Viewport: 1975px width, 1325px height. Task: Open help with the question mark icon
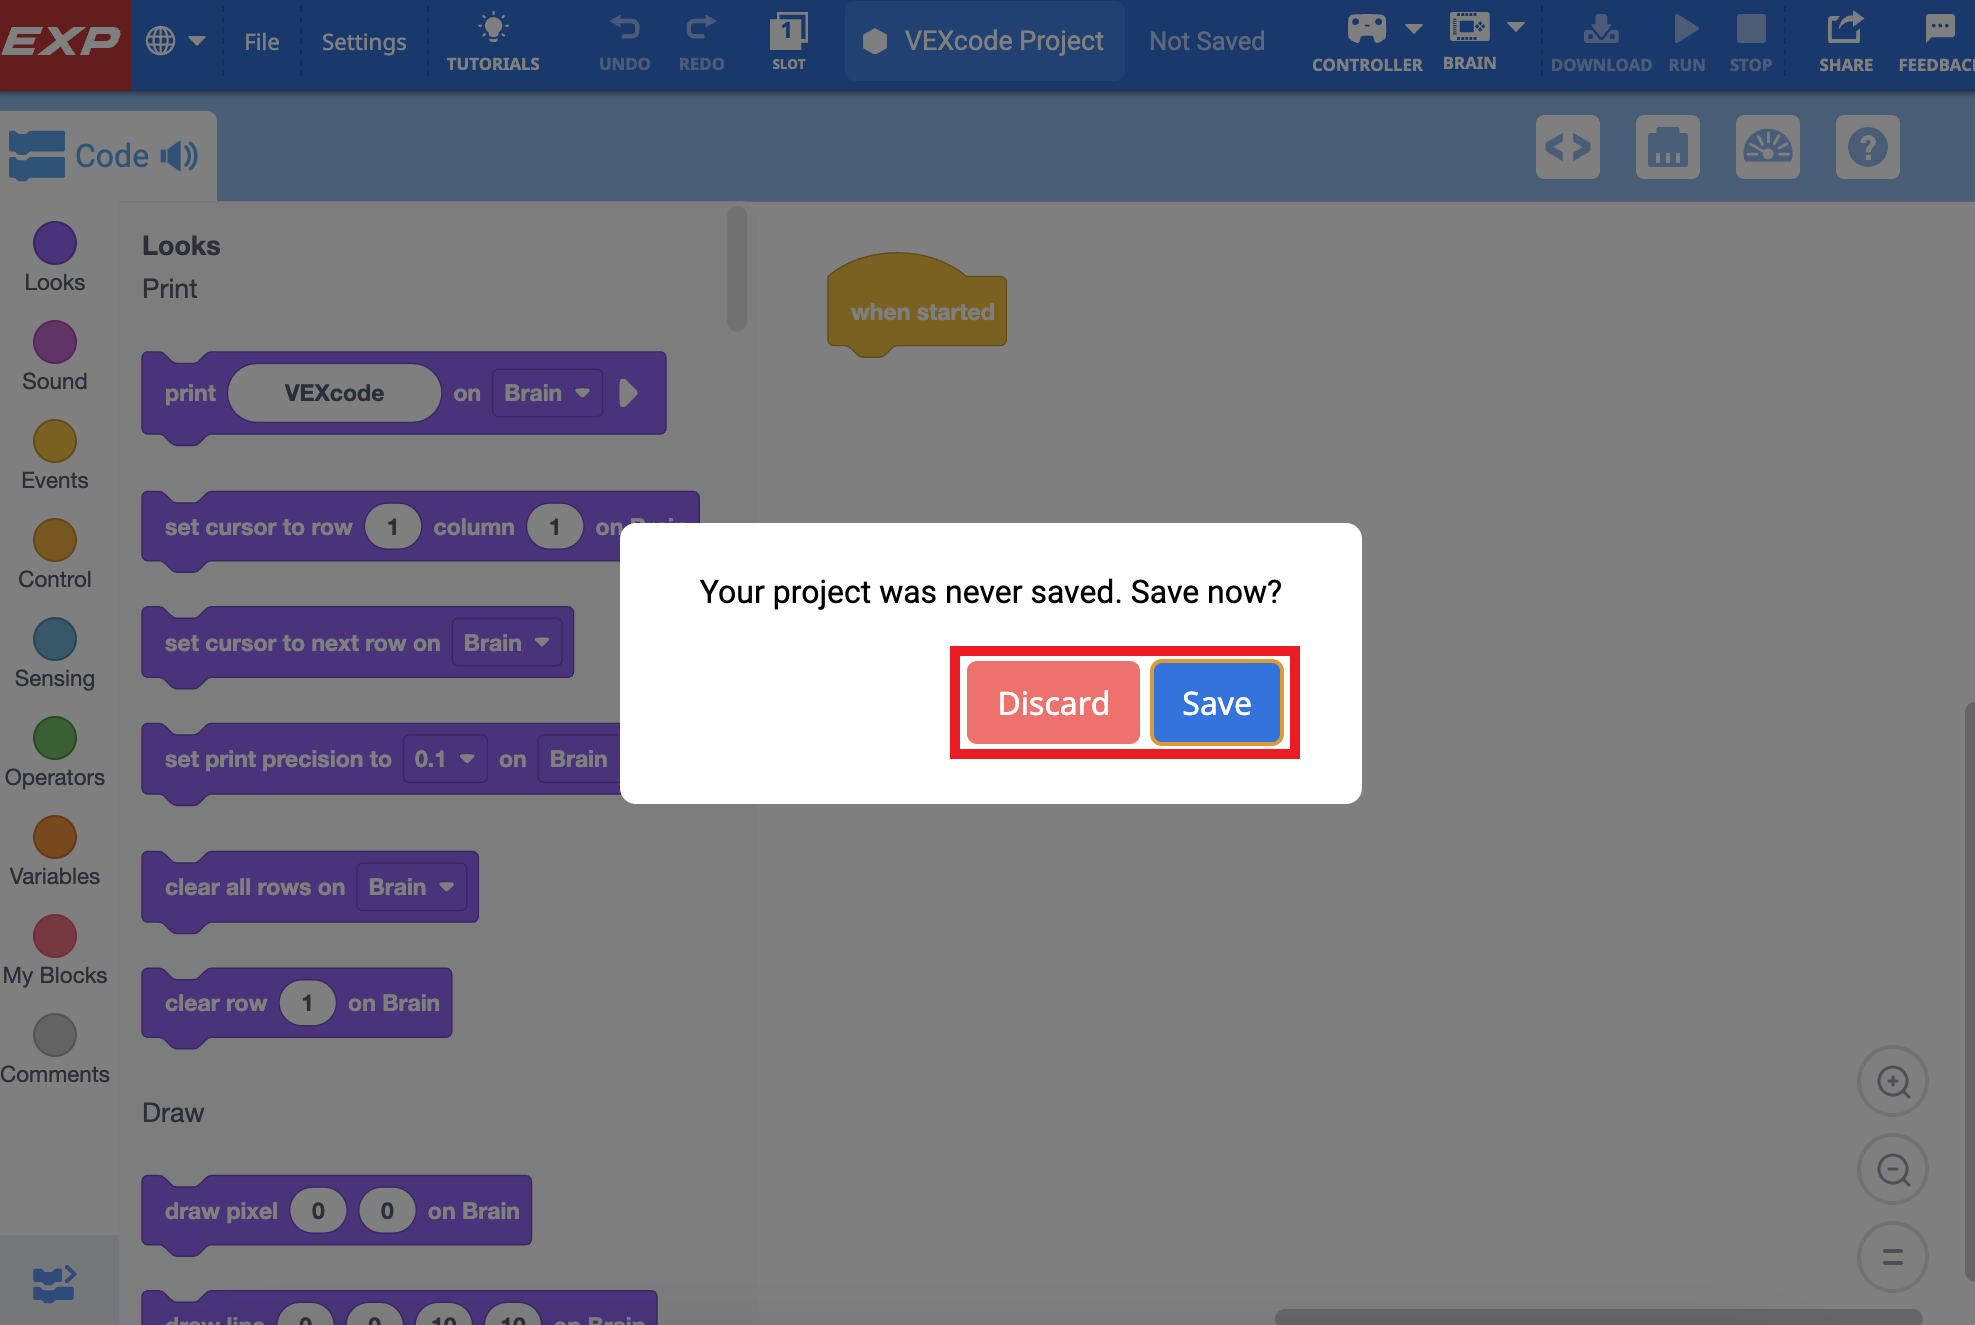point(1867,147)
